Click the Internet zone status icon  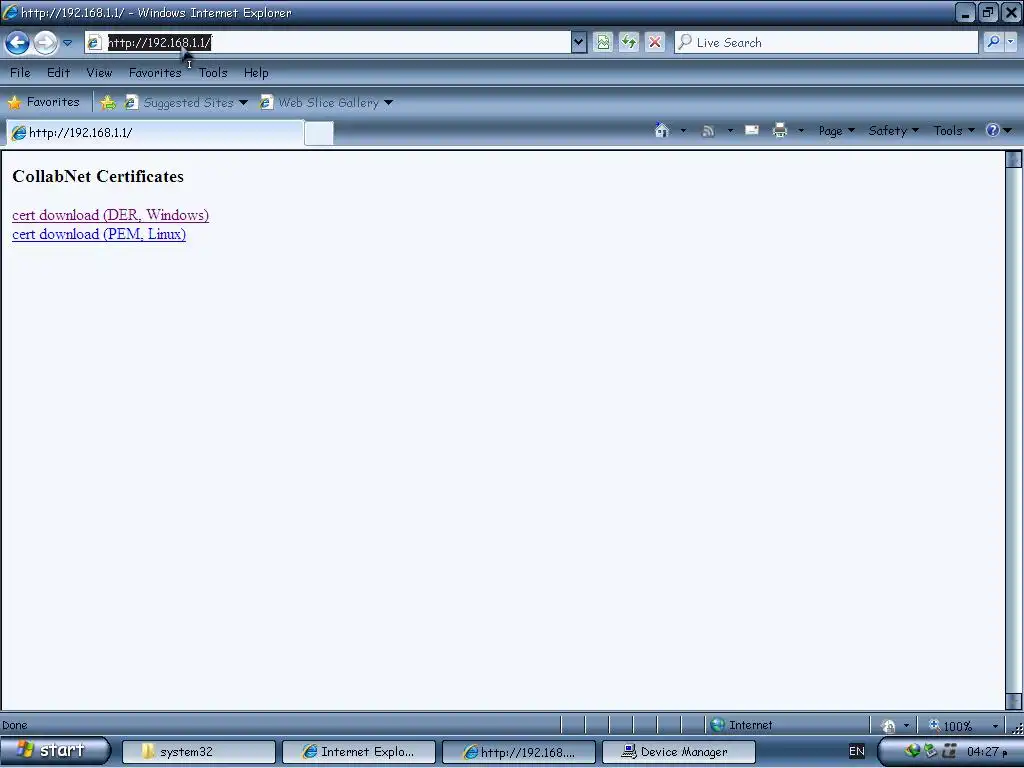(x=718, y=725)
